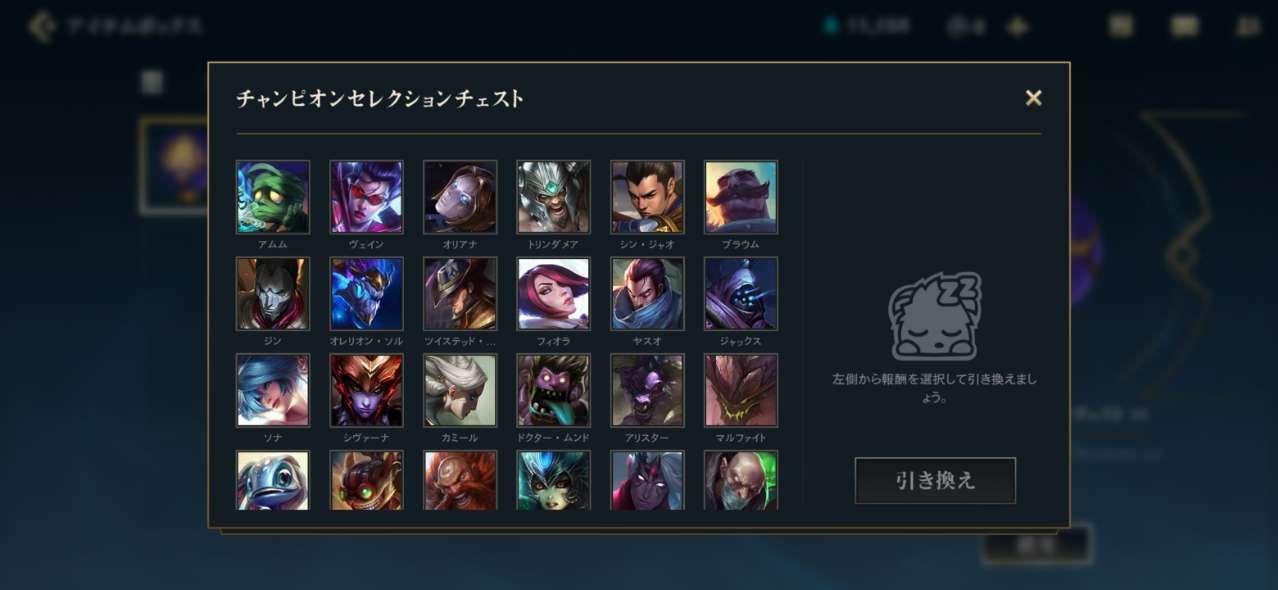The image size is (1278, 590).
Task: Select the フィオラ champion icon
Action: (554, 294)
